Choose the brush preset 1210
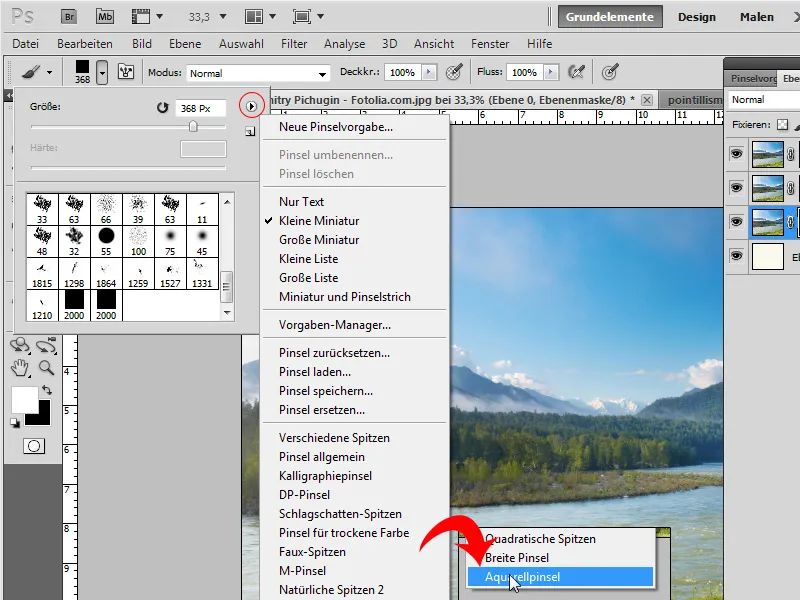800x600 pixels. 42,306
